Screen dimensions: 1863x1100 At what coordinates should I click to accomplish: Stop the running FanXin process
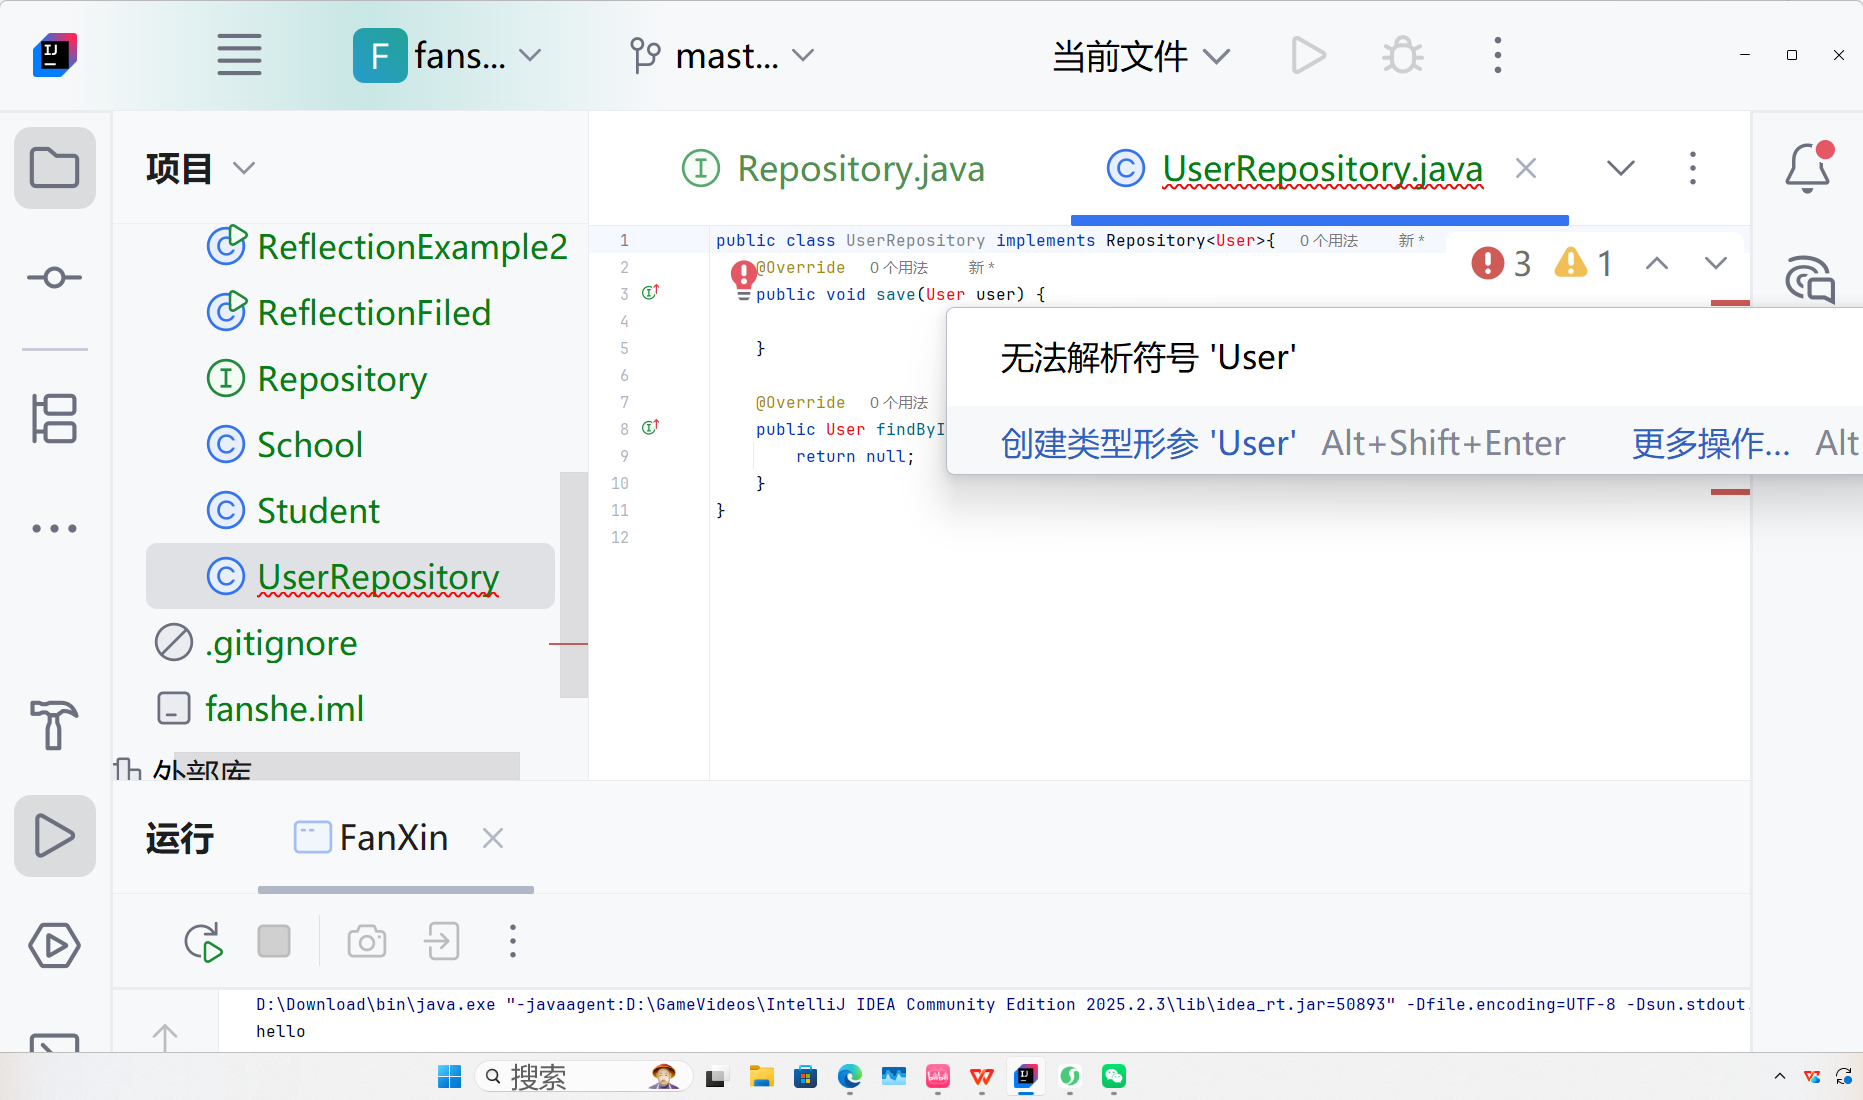274,941
